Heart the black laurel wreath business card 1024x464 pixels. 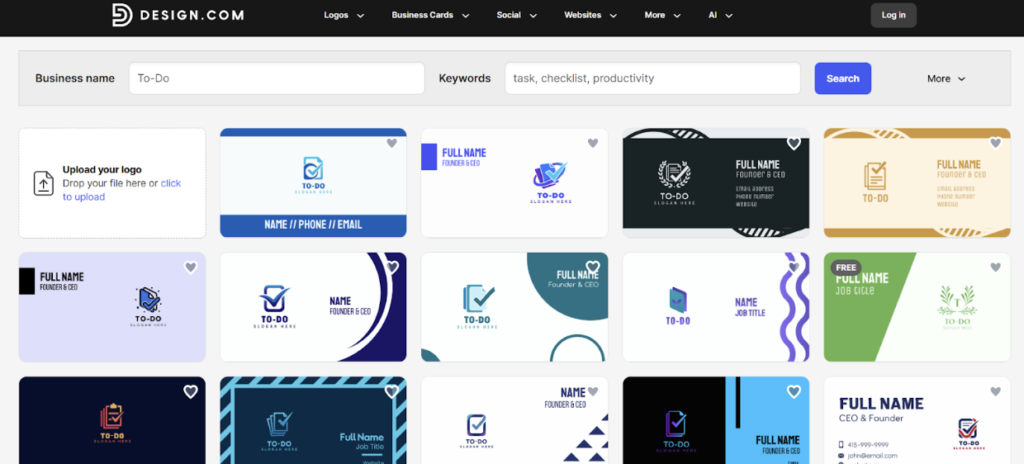[x=794, y=143]
